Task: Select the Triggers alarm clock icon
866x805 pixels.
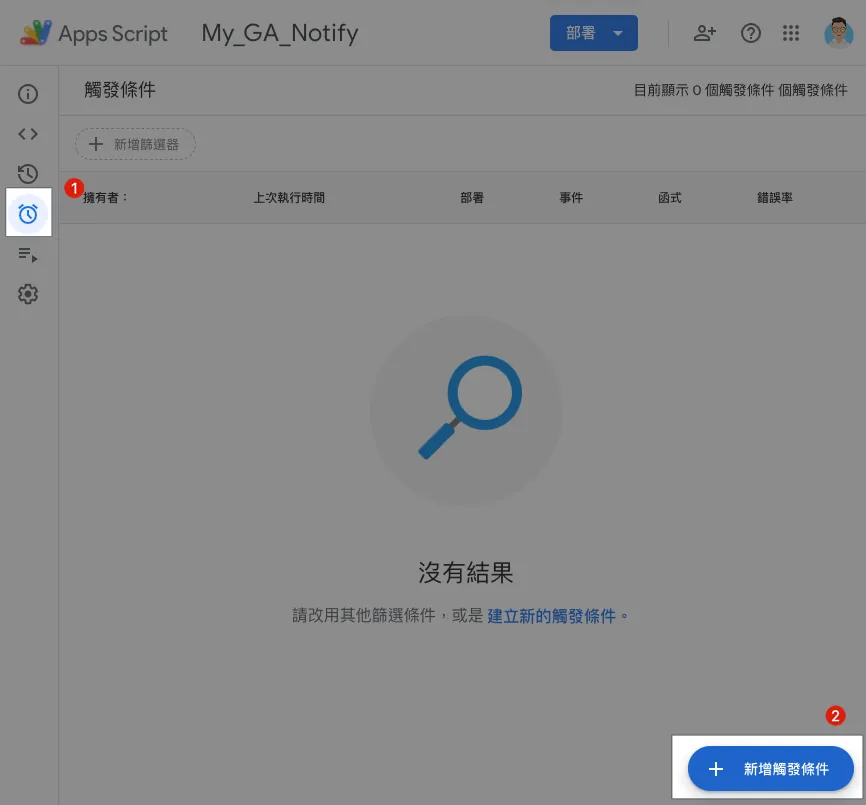Action: point(28,213)
